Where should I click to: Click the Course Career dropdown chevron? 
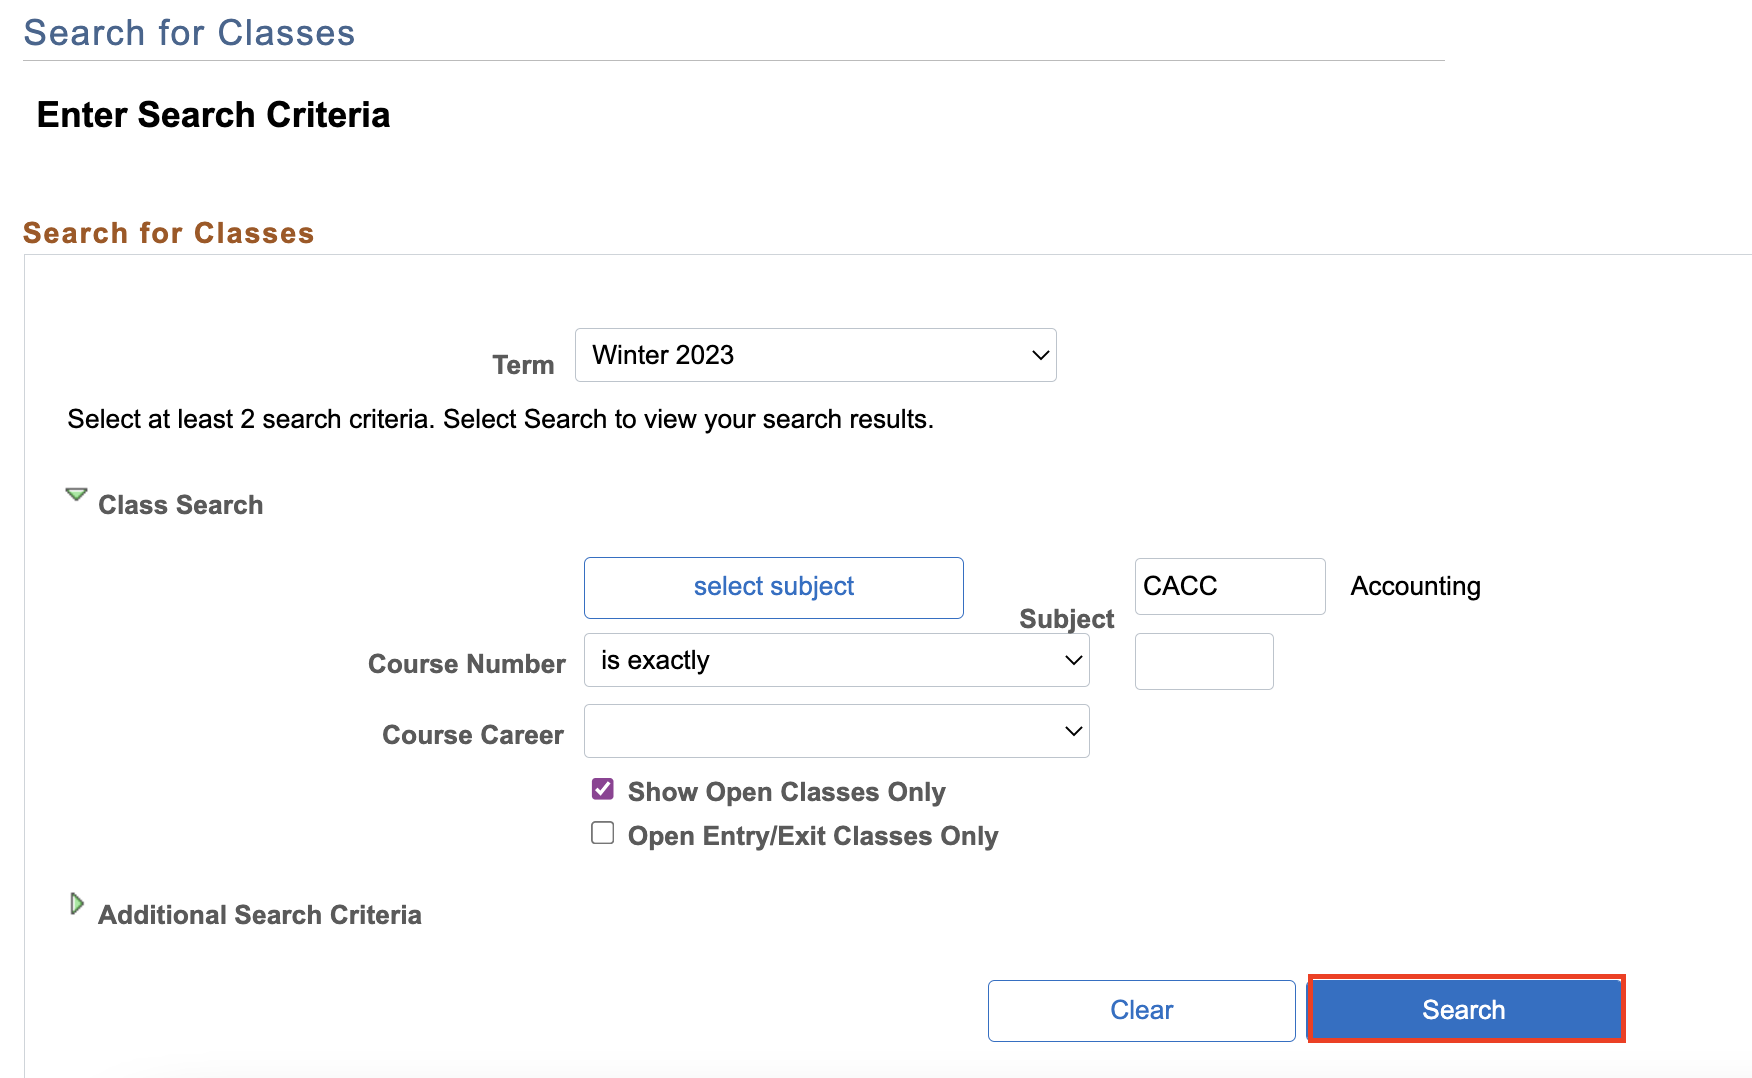(1073, 731)
